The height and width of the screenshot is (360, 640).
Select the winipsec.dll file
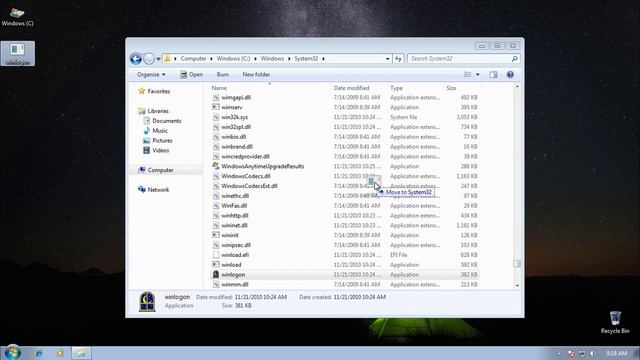[236, 245]
